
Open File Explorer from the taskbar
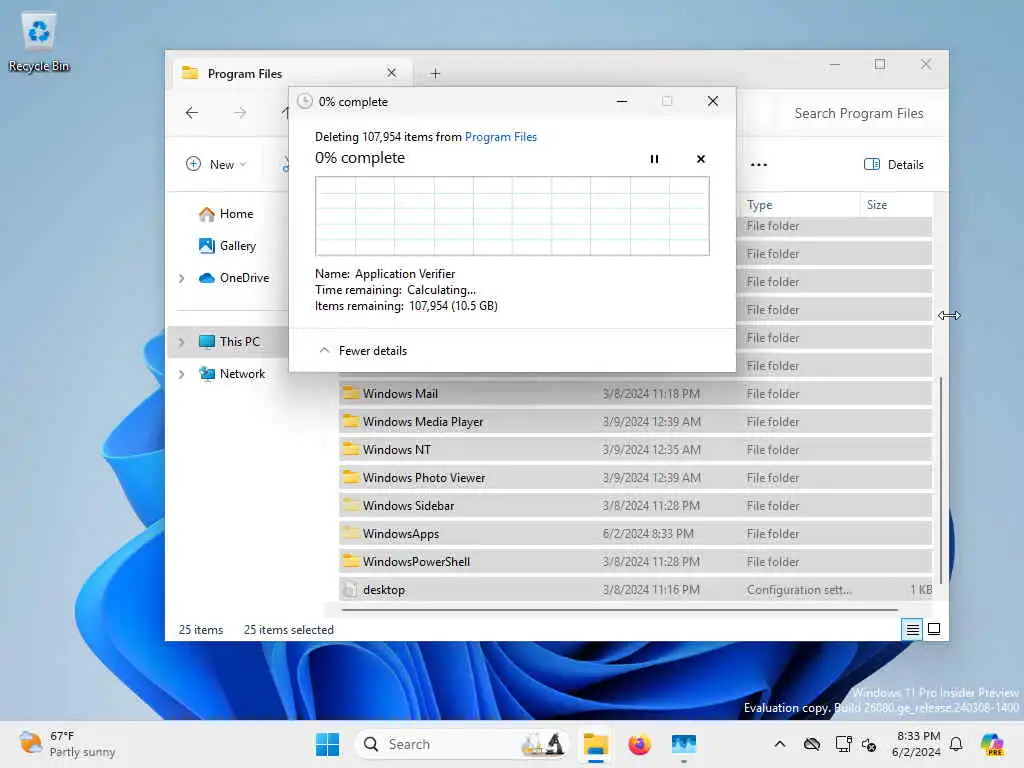(x=596, y=744)
